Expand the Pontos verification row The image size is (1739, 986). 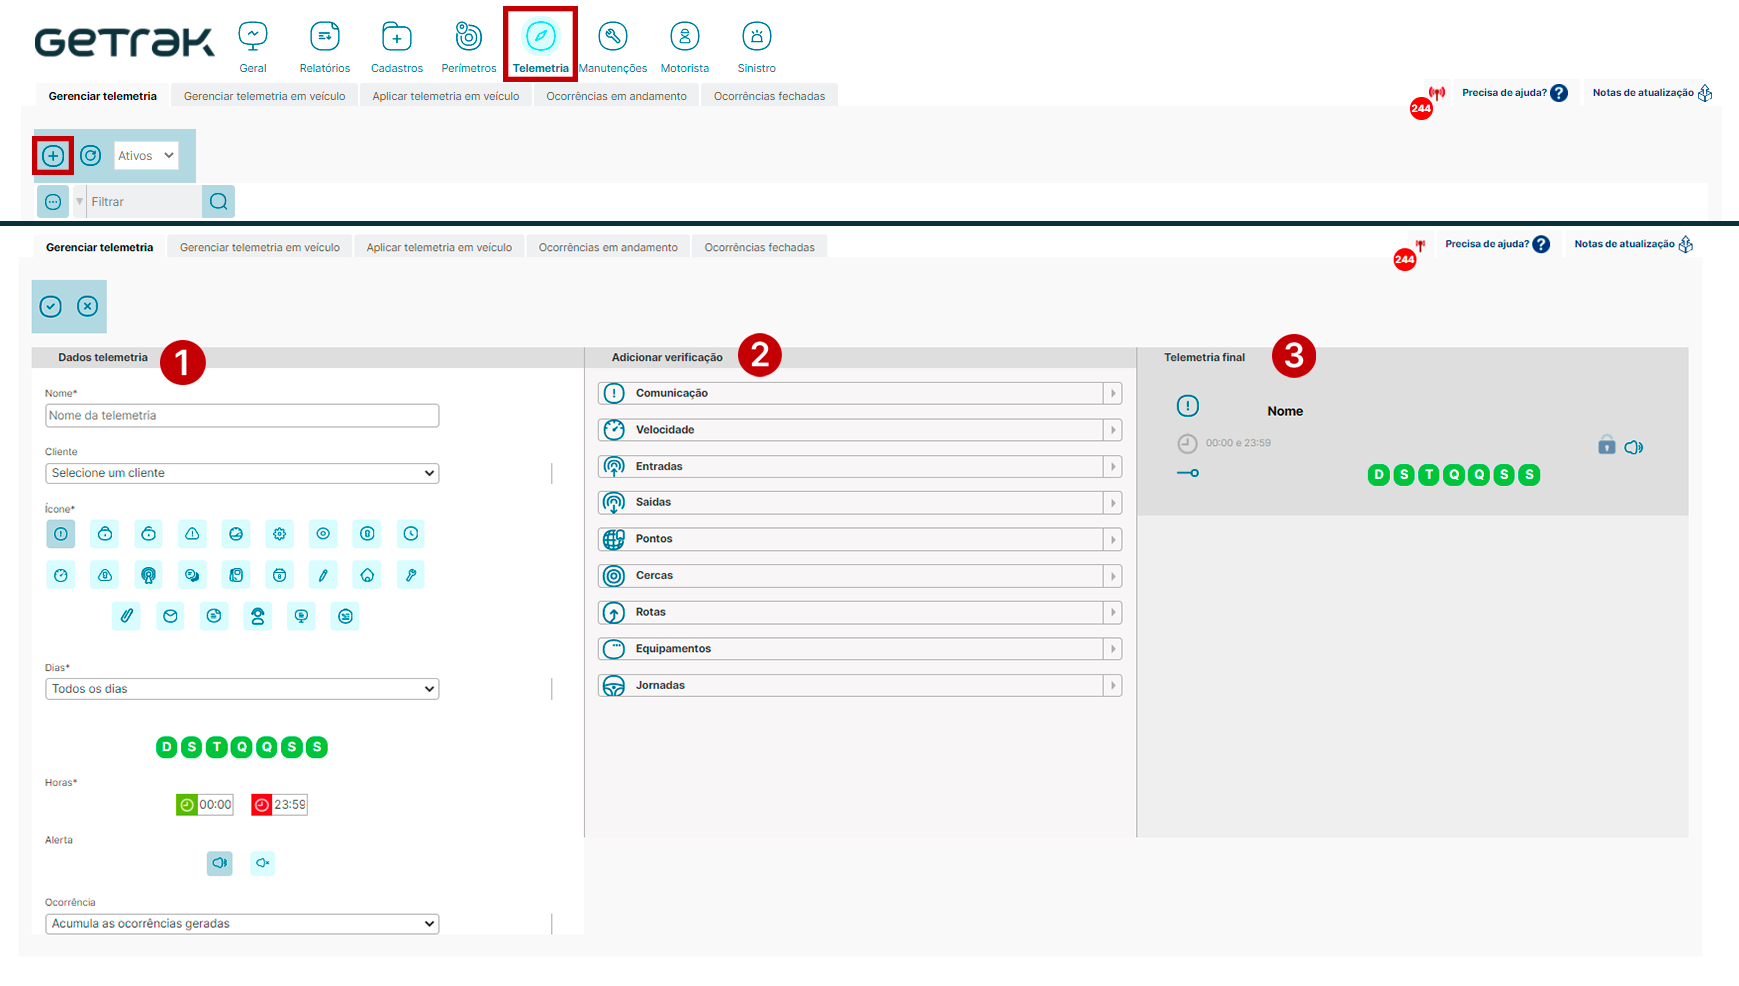pos(860,540)
